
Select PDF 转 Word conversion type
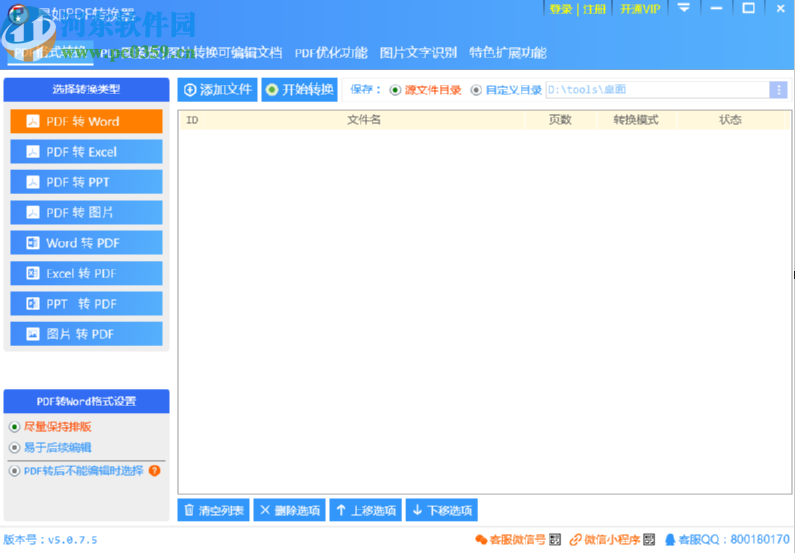coord(86,122)
